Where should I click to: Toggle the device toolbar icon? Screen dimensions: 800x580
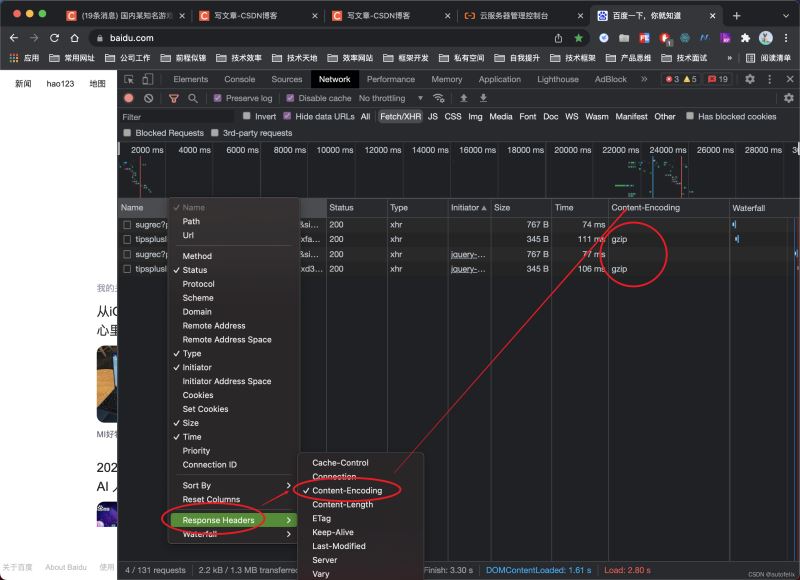147,79
